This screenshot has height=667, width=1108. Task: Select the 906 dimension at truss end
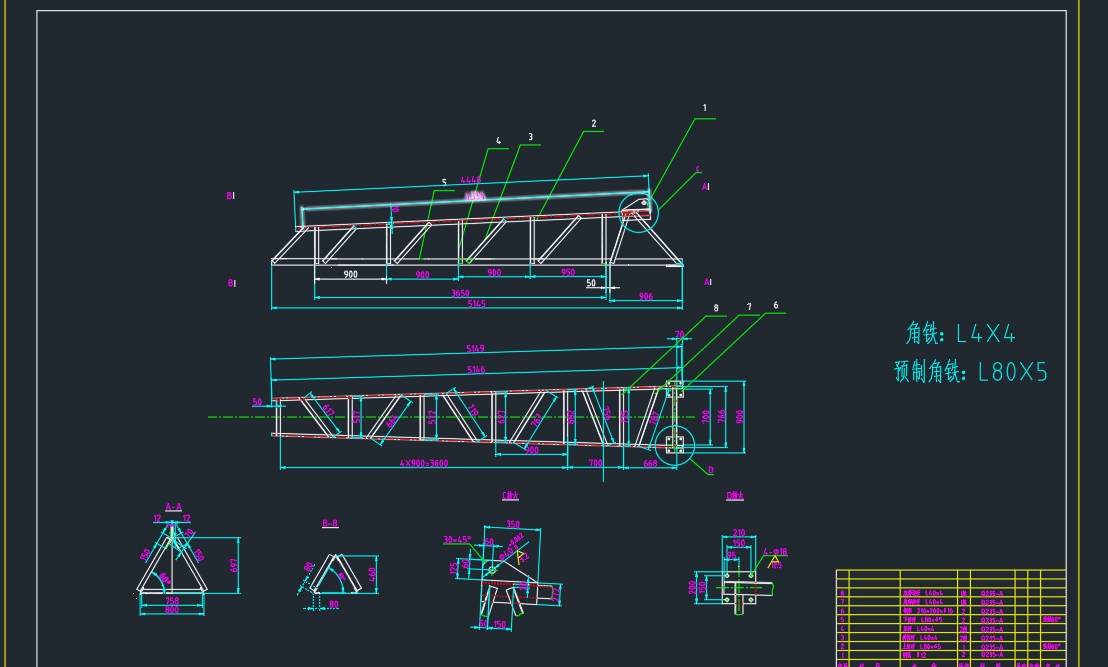[x=646, y=297]
